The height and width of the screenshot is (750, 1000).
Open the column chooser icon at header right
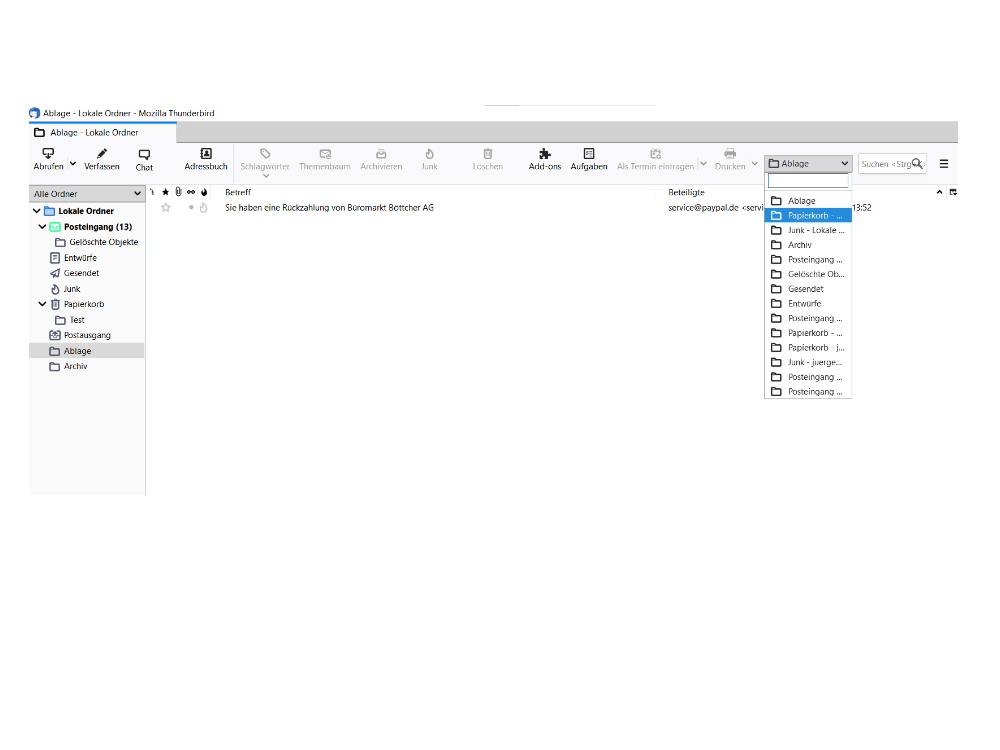pos(953,192)
